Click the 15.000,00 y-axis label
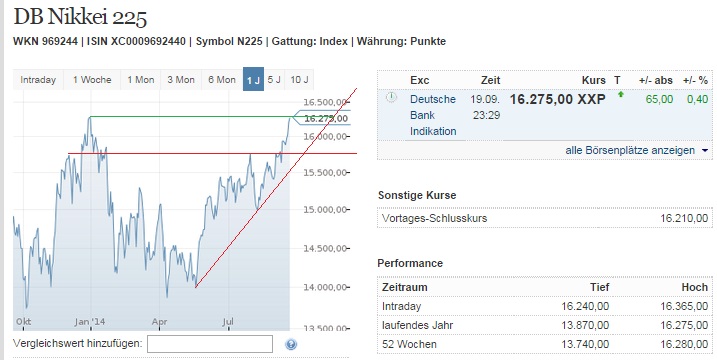This screenshot has height=360, width=717. tap(325, 210)
